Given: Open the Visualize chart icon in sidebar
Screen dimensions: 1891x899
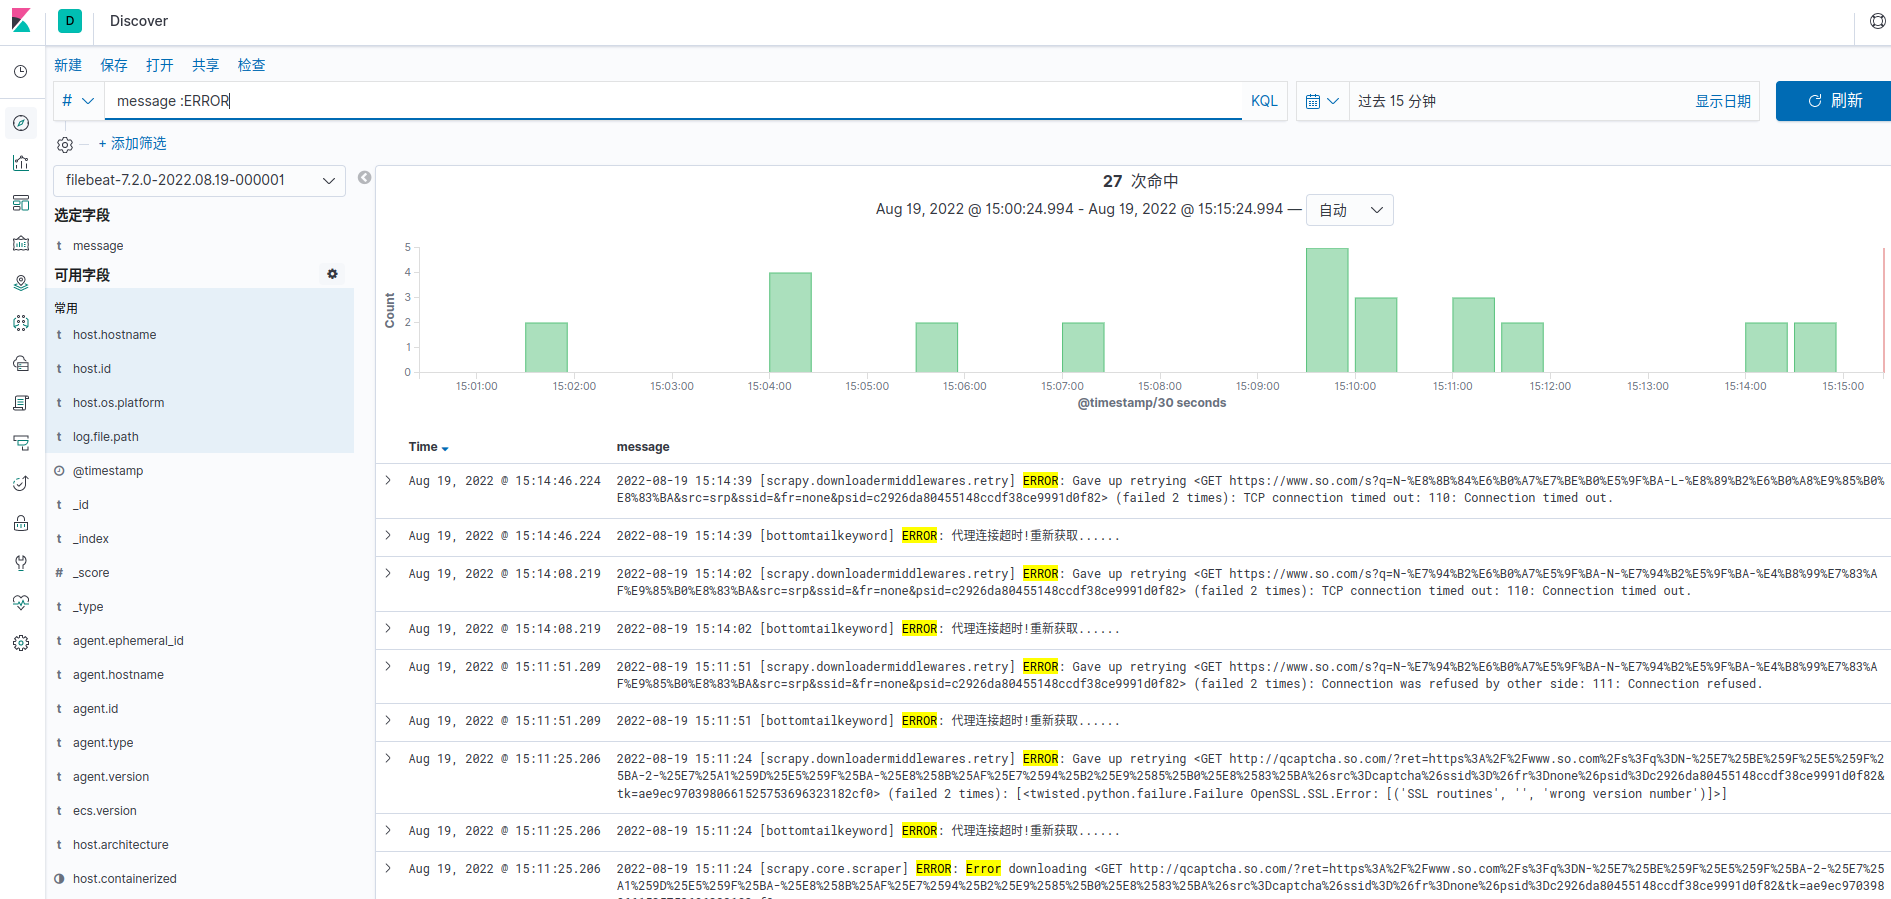Looking at the screenshot, I should tap(21, 163).
